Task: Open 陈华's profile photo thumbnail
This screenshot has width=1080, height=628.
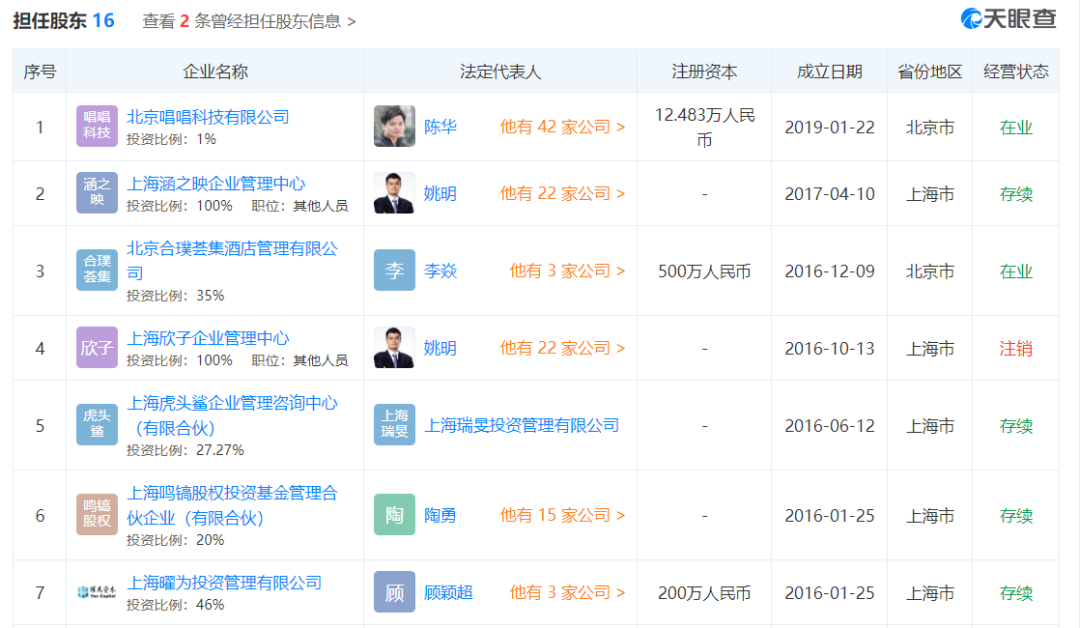Action: 395,126
